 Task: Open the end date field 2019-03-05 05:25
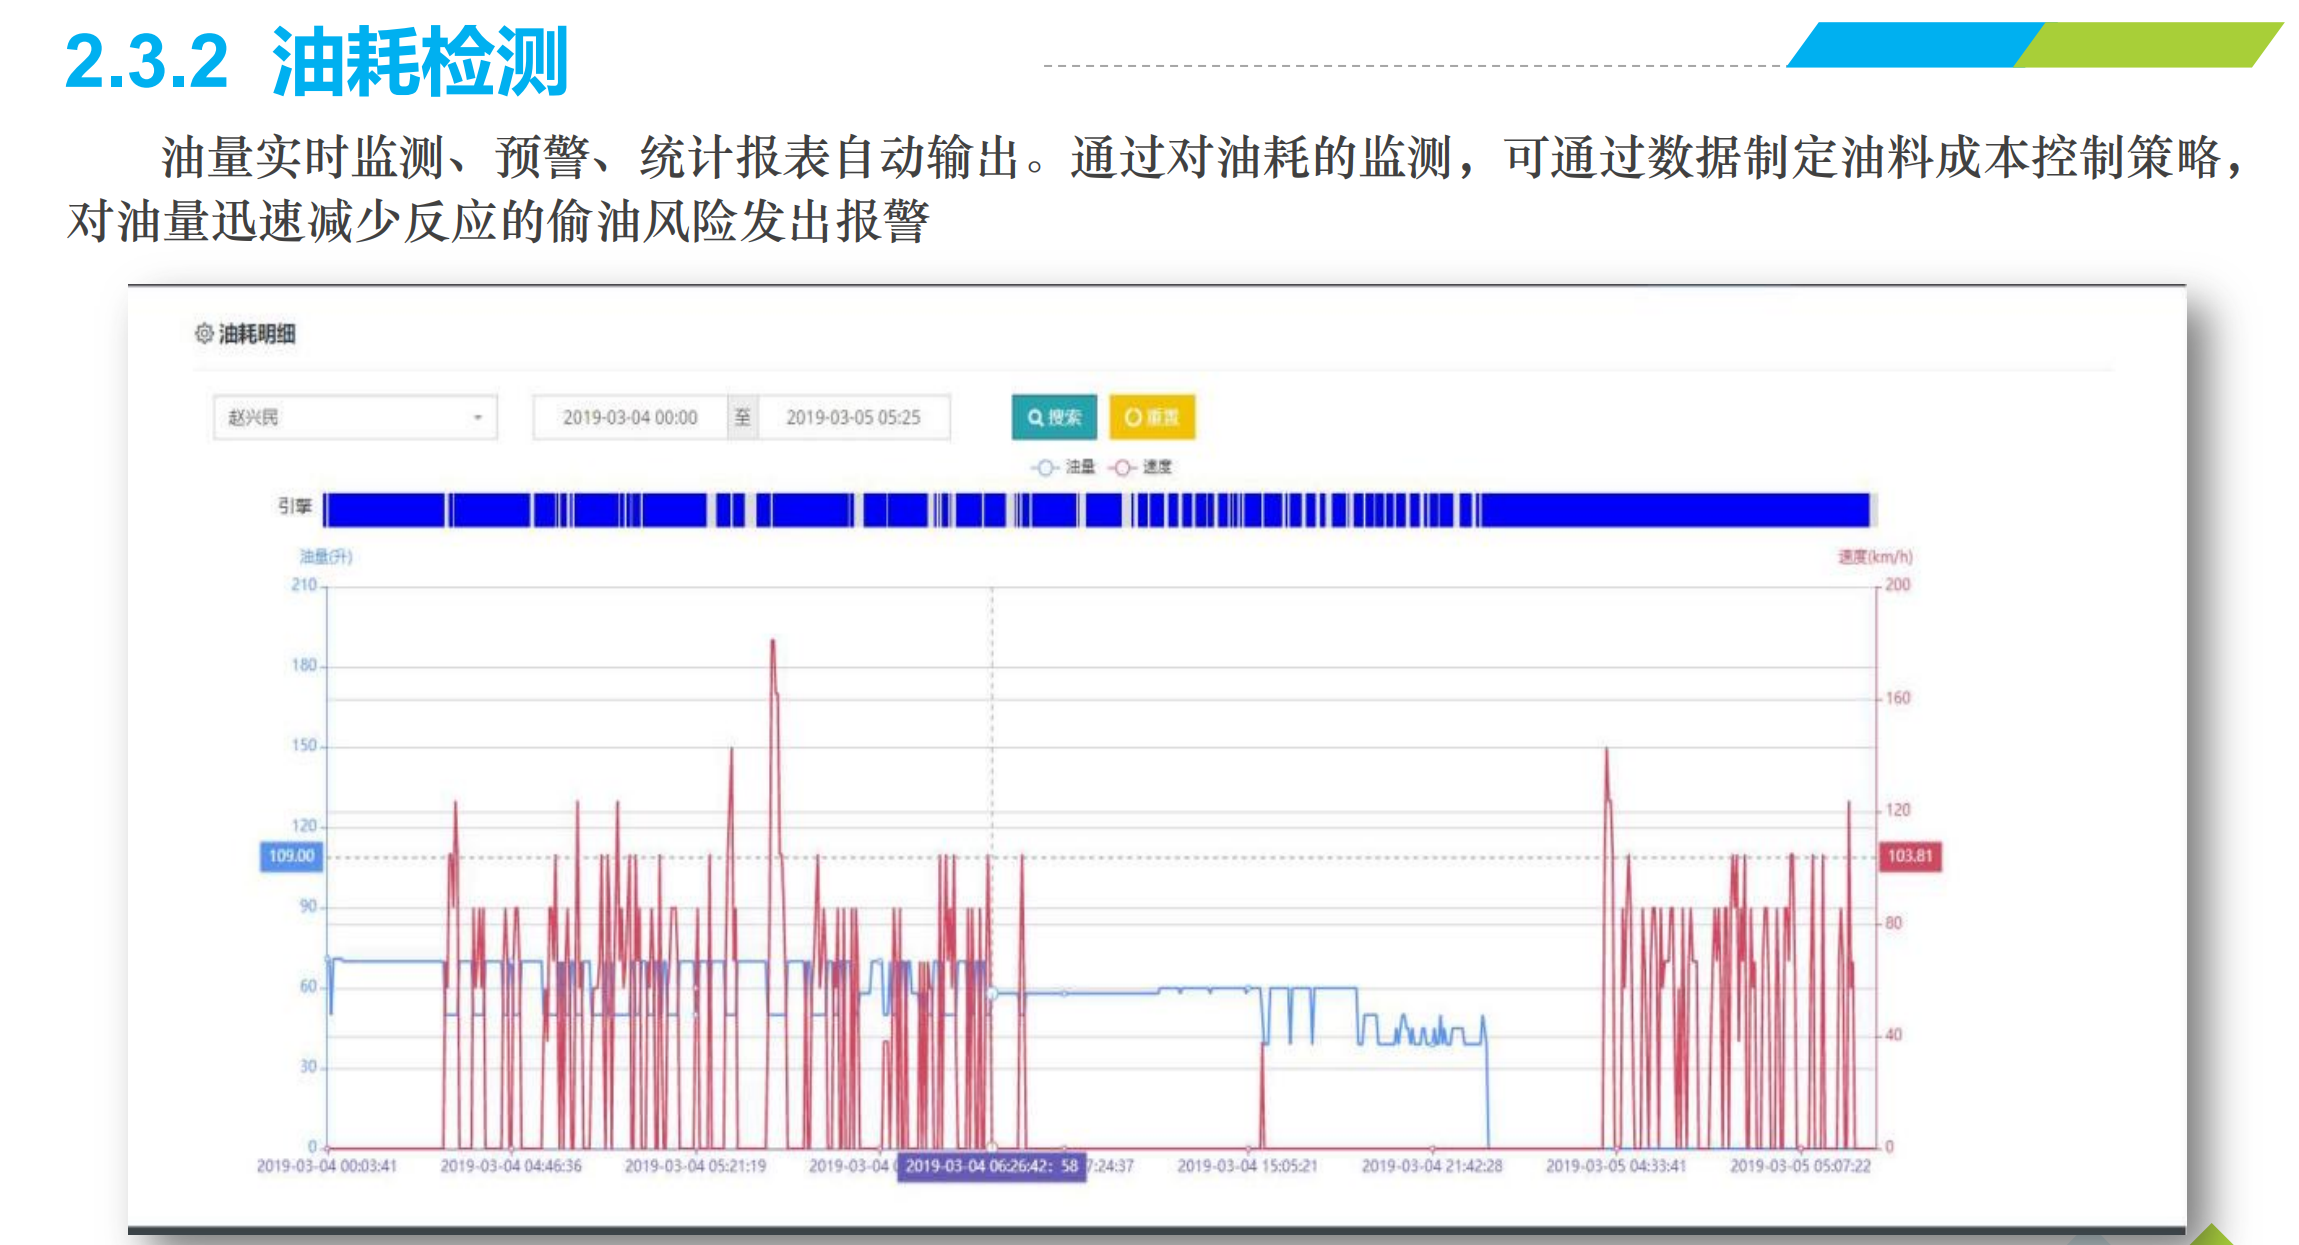point(853,417)
